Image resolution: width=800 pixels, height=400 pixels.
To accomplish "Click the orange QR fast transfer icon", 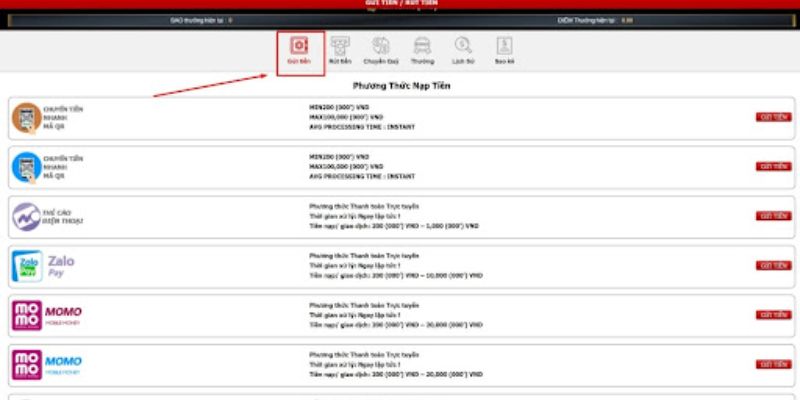I will [26, 118].
